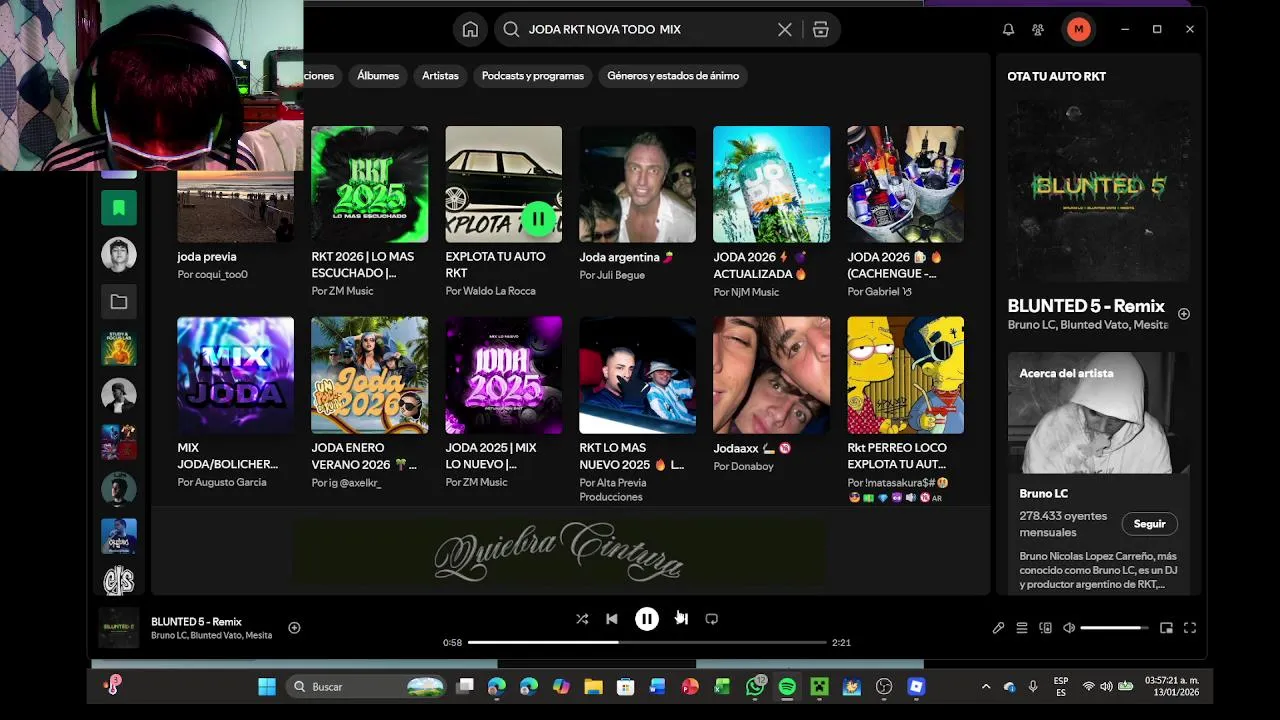Select Géneros y estados de ánimo filter

pos(673,76)
